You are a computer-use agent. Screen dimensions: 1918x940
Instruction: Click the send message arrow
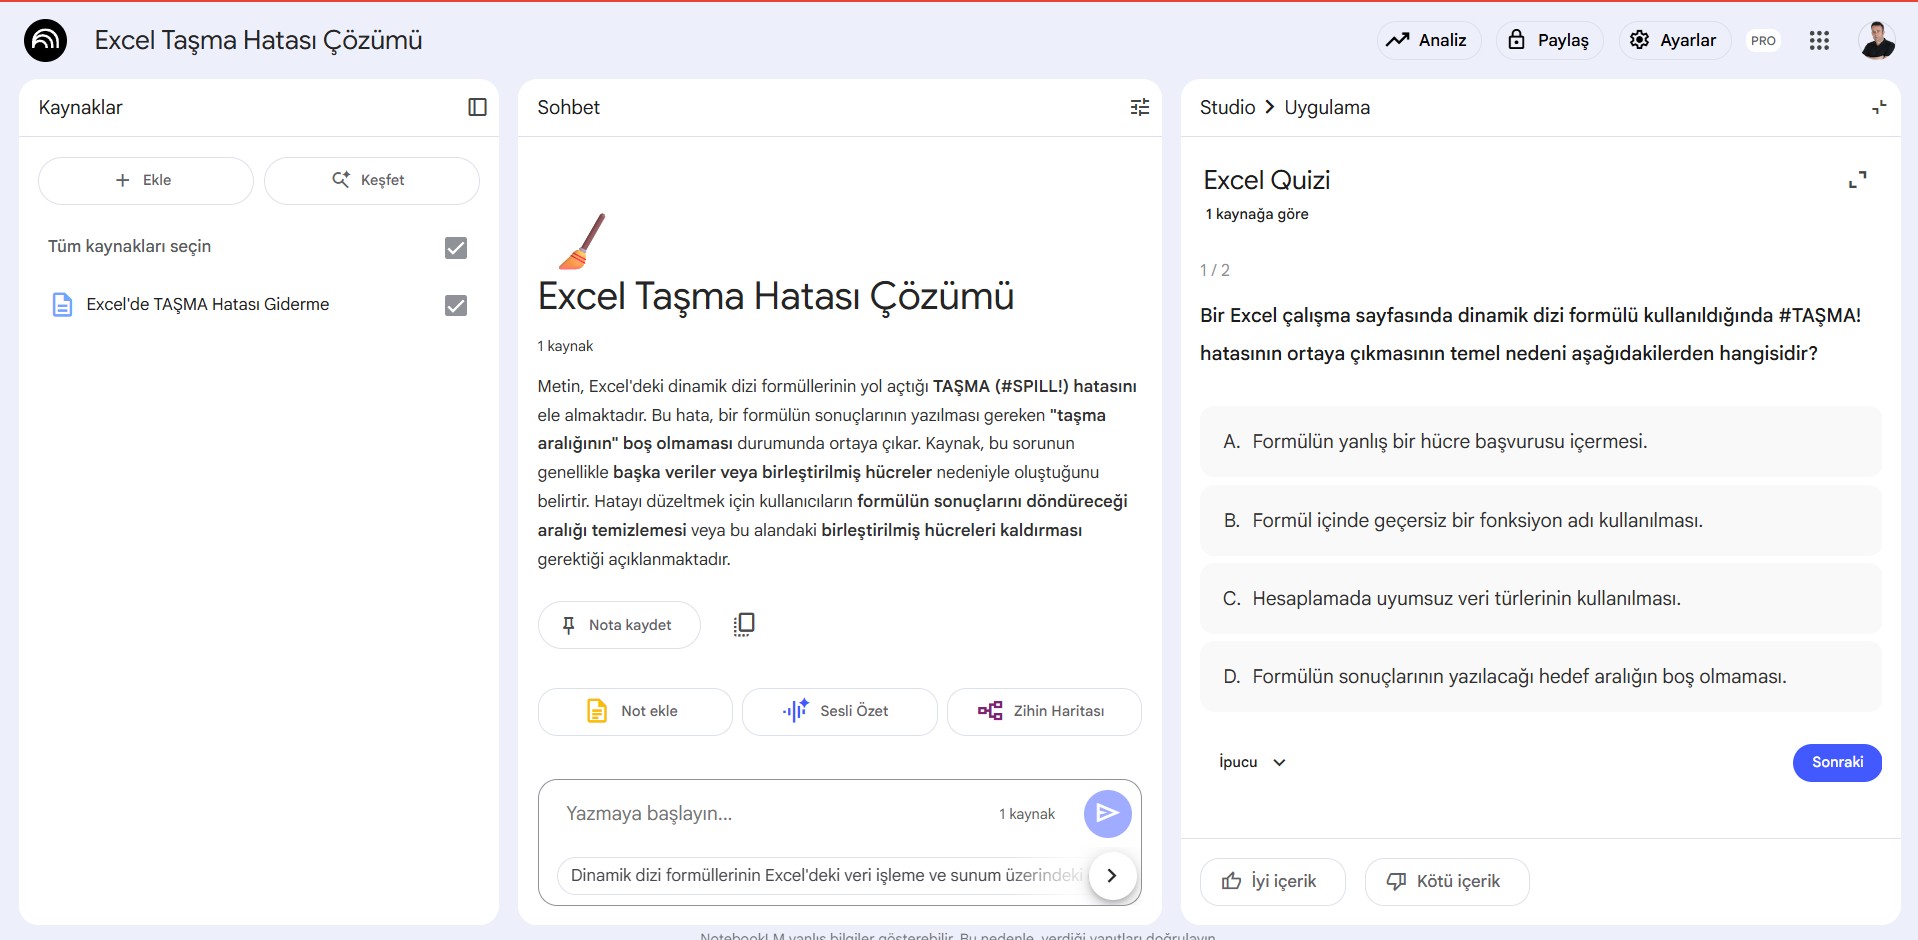coord(1107,814)
